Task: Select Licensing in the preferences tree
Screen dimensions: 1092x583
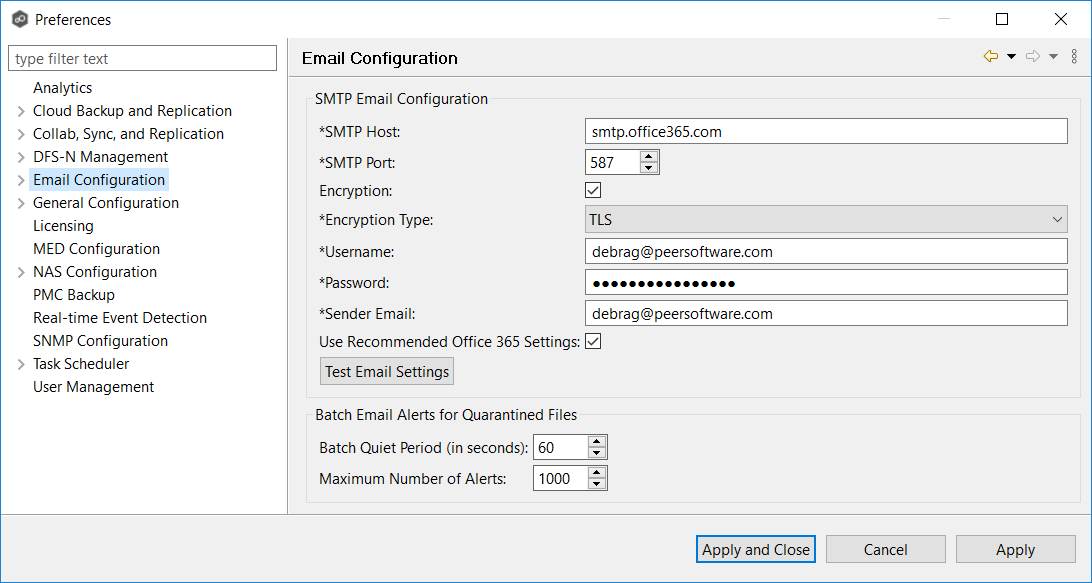Action: tap(63, 226)
